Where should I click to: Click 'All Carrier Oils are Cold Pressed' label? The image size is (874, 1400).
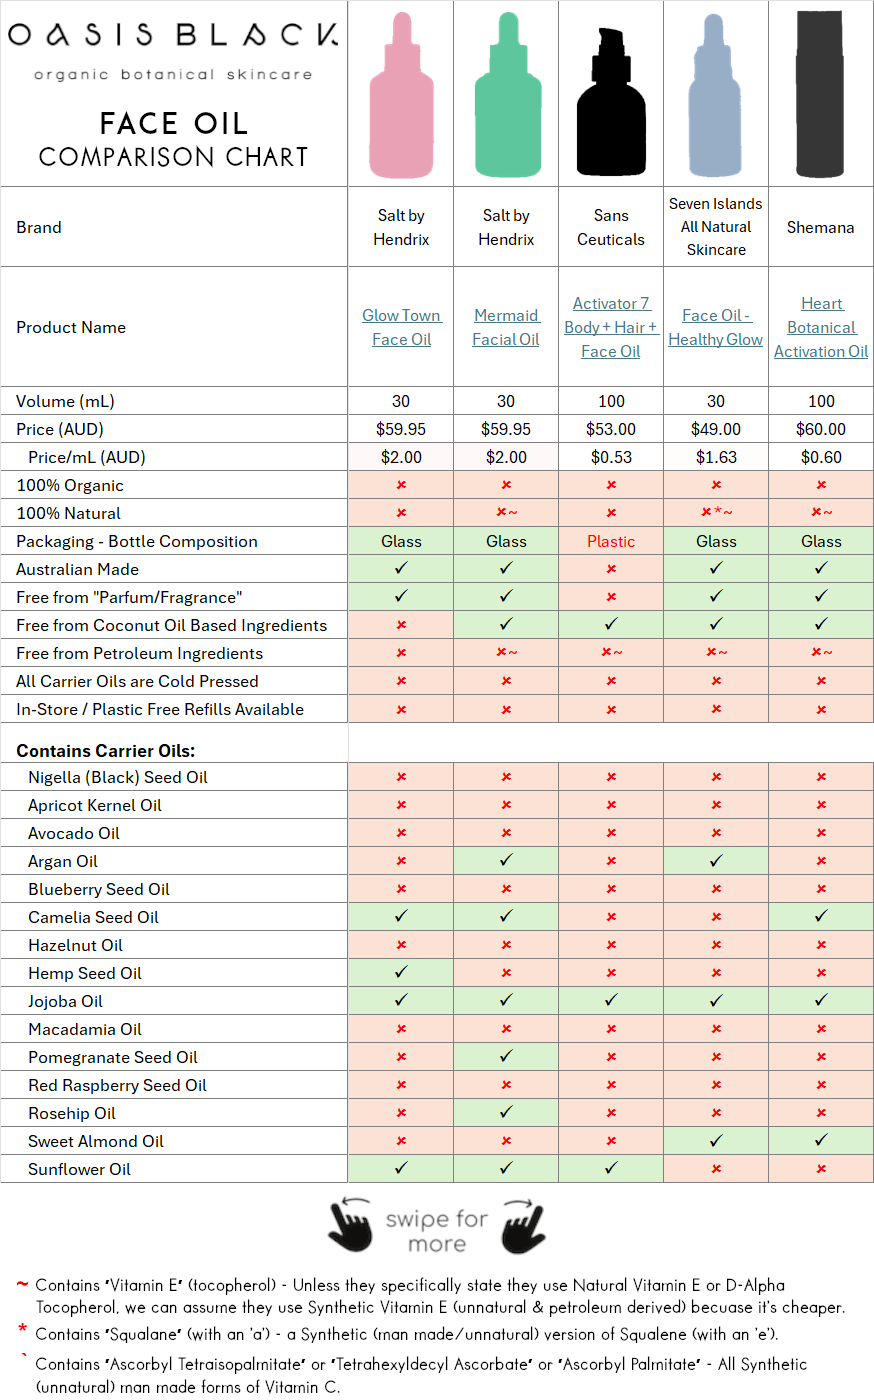coord(137,681)
